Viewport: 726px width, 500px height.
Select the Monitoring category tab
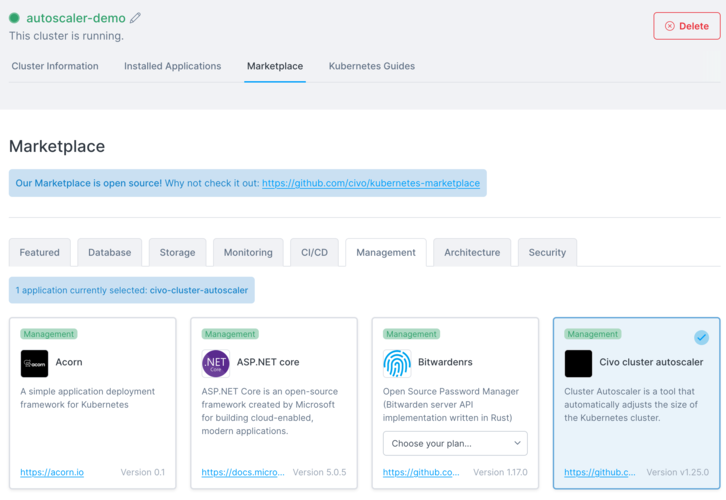[248, 253]
